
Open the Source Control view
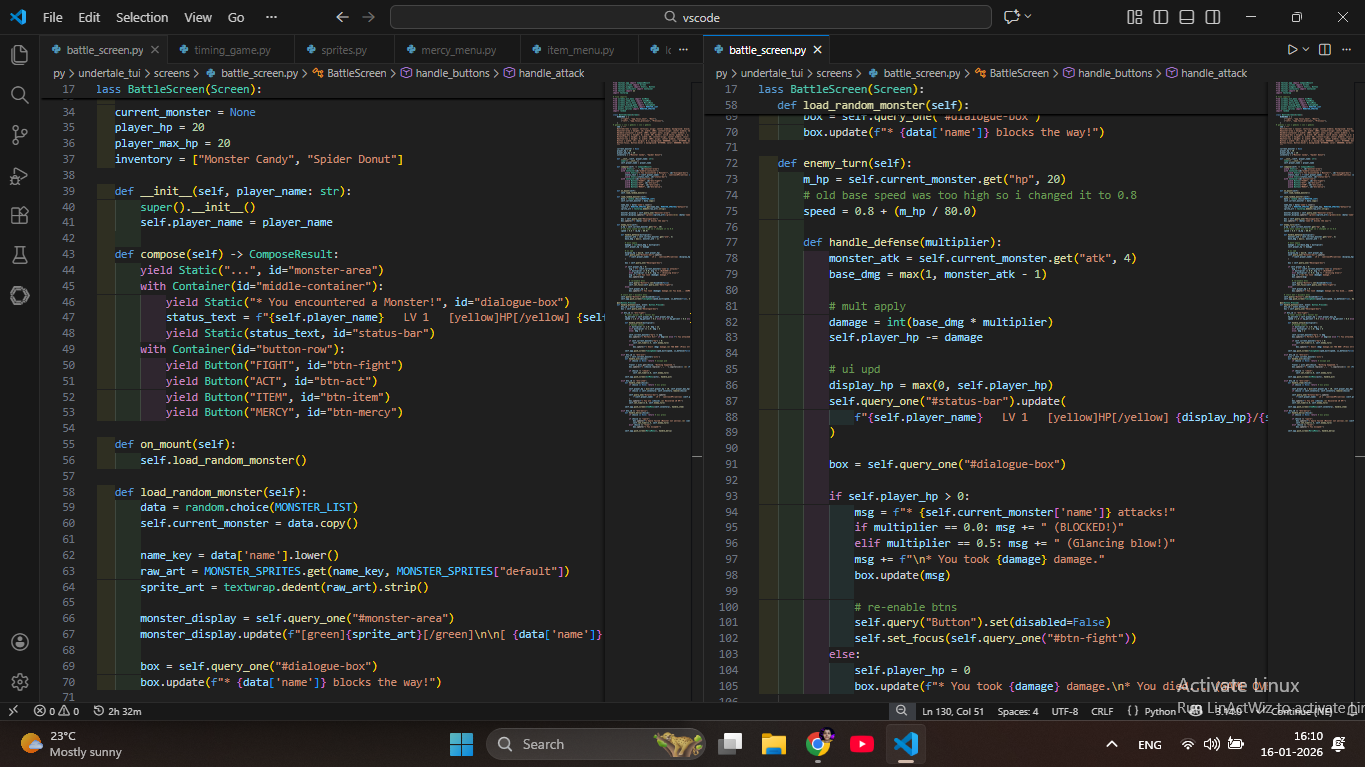[19, 135]
